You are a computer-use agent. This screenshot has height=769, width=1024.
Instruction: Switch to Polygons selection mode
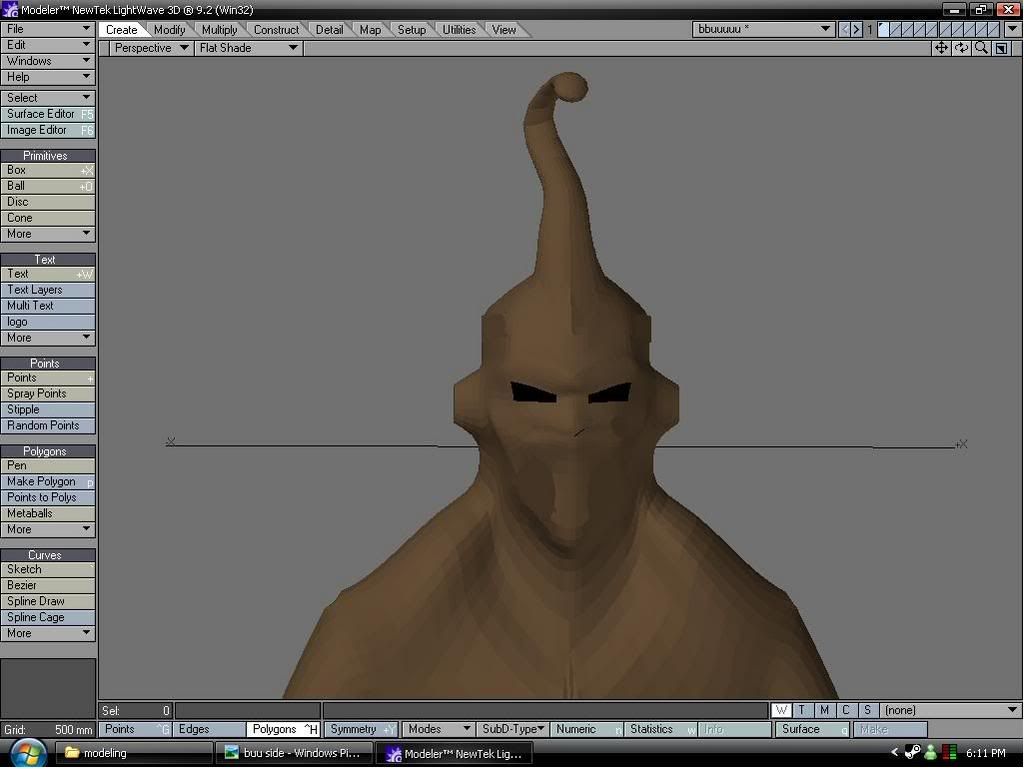(283, 729)
